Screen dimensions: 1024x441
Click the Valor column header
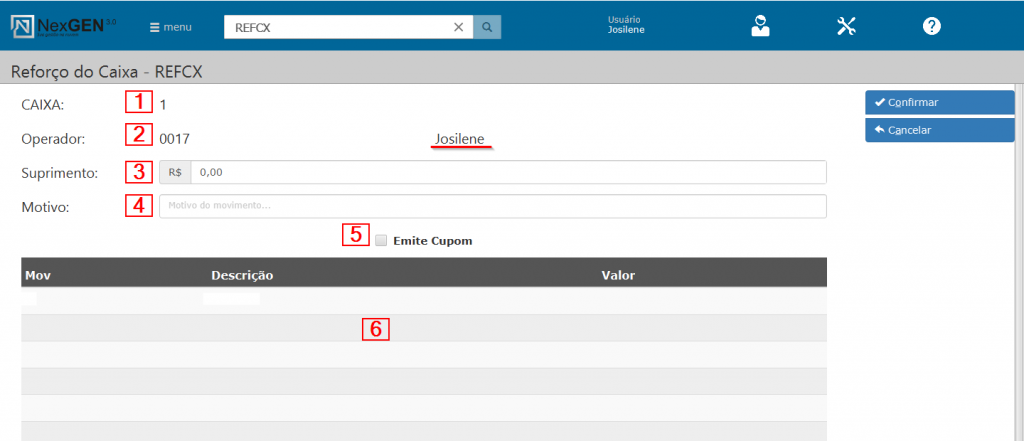[618, 274]
